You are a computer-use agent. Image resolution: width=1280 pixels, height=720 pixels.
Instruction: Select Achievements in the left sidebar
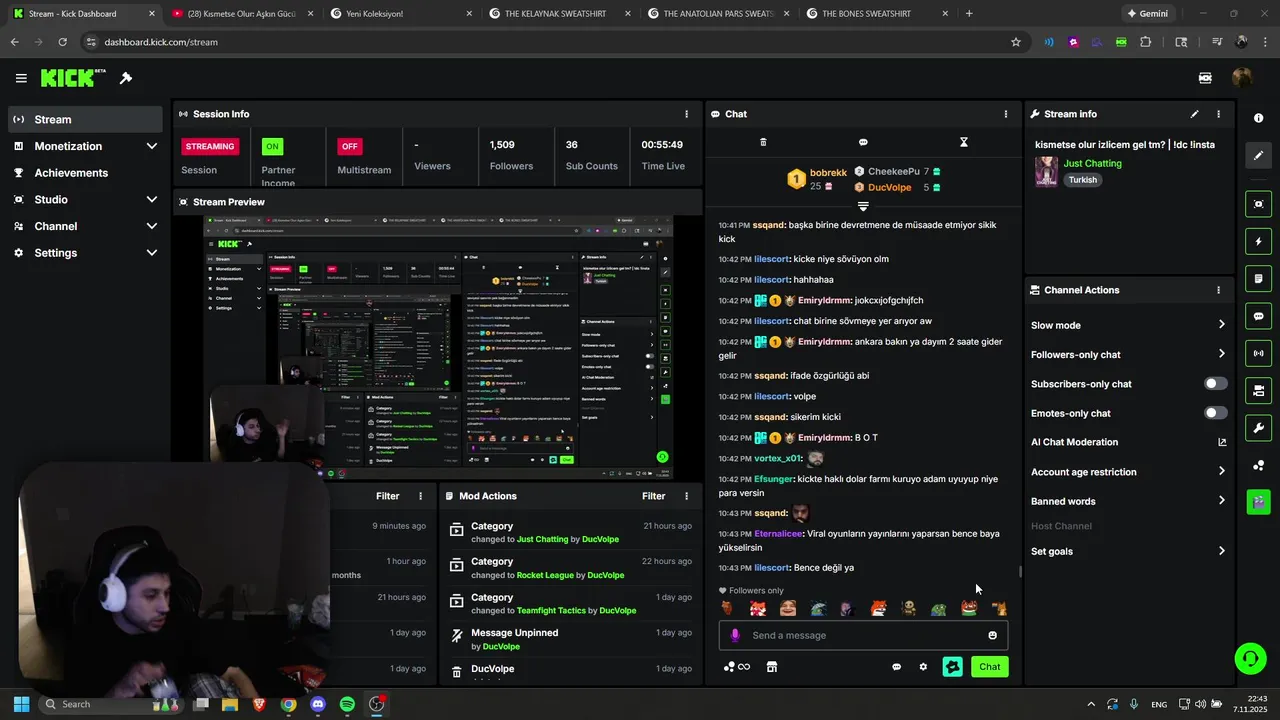tap(84, 173)
